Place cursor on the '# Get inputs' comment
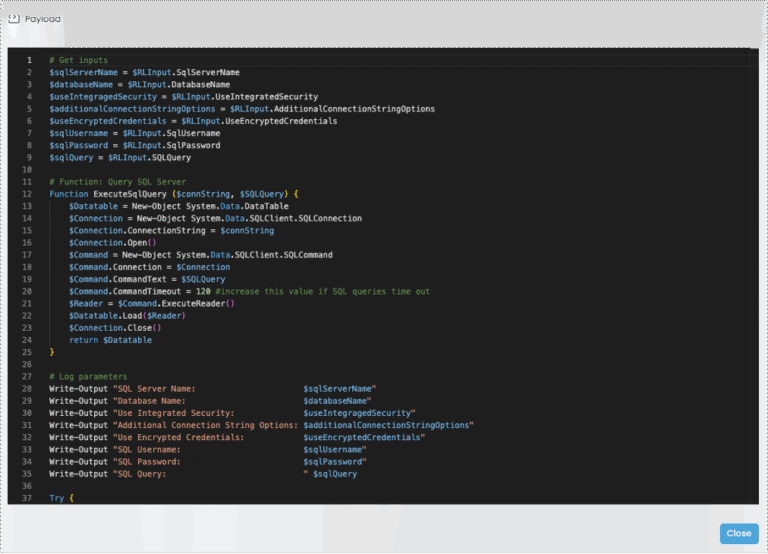 click(x=78, y=60)
